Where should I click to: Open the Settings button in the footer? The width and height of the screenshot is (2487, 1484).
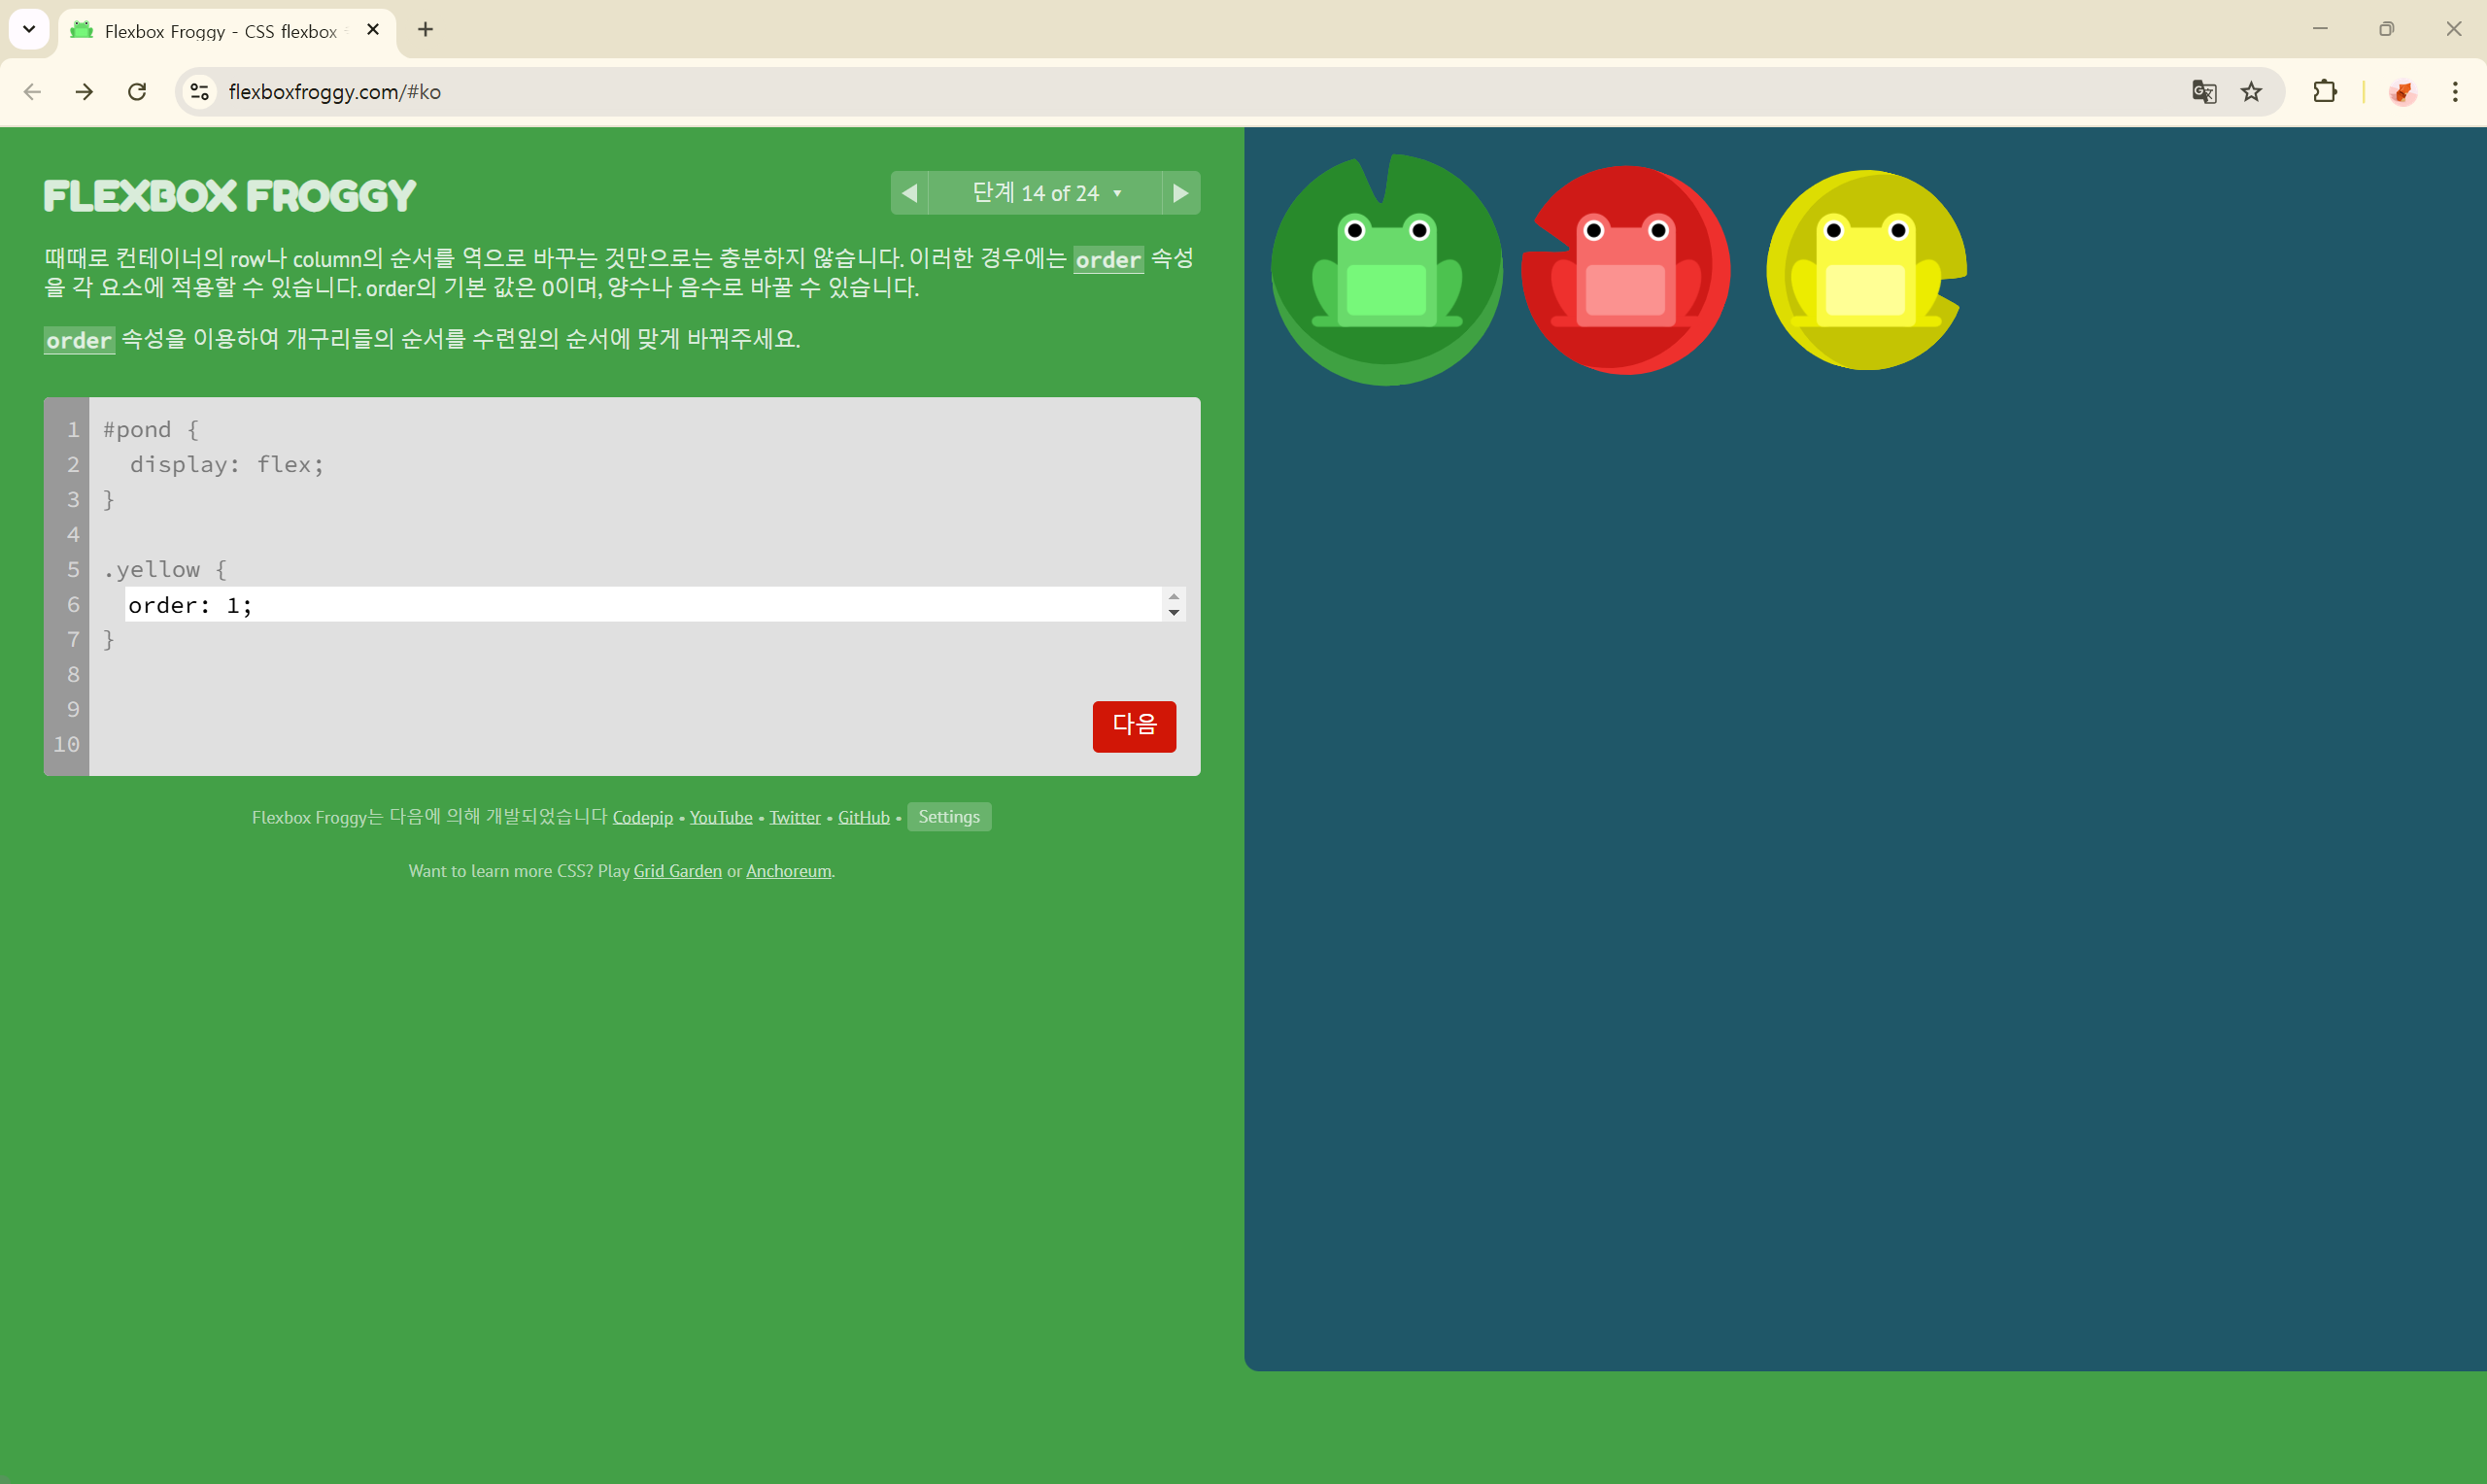click(948, 817)
